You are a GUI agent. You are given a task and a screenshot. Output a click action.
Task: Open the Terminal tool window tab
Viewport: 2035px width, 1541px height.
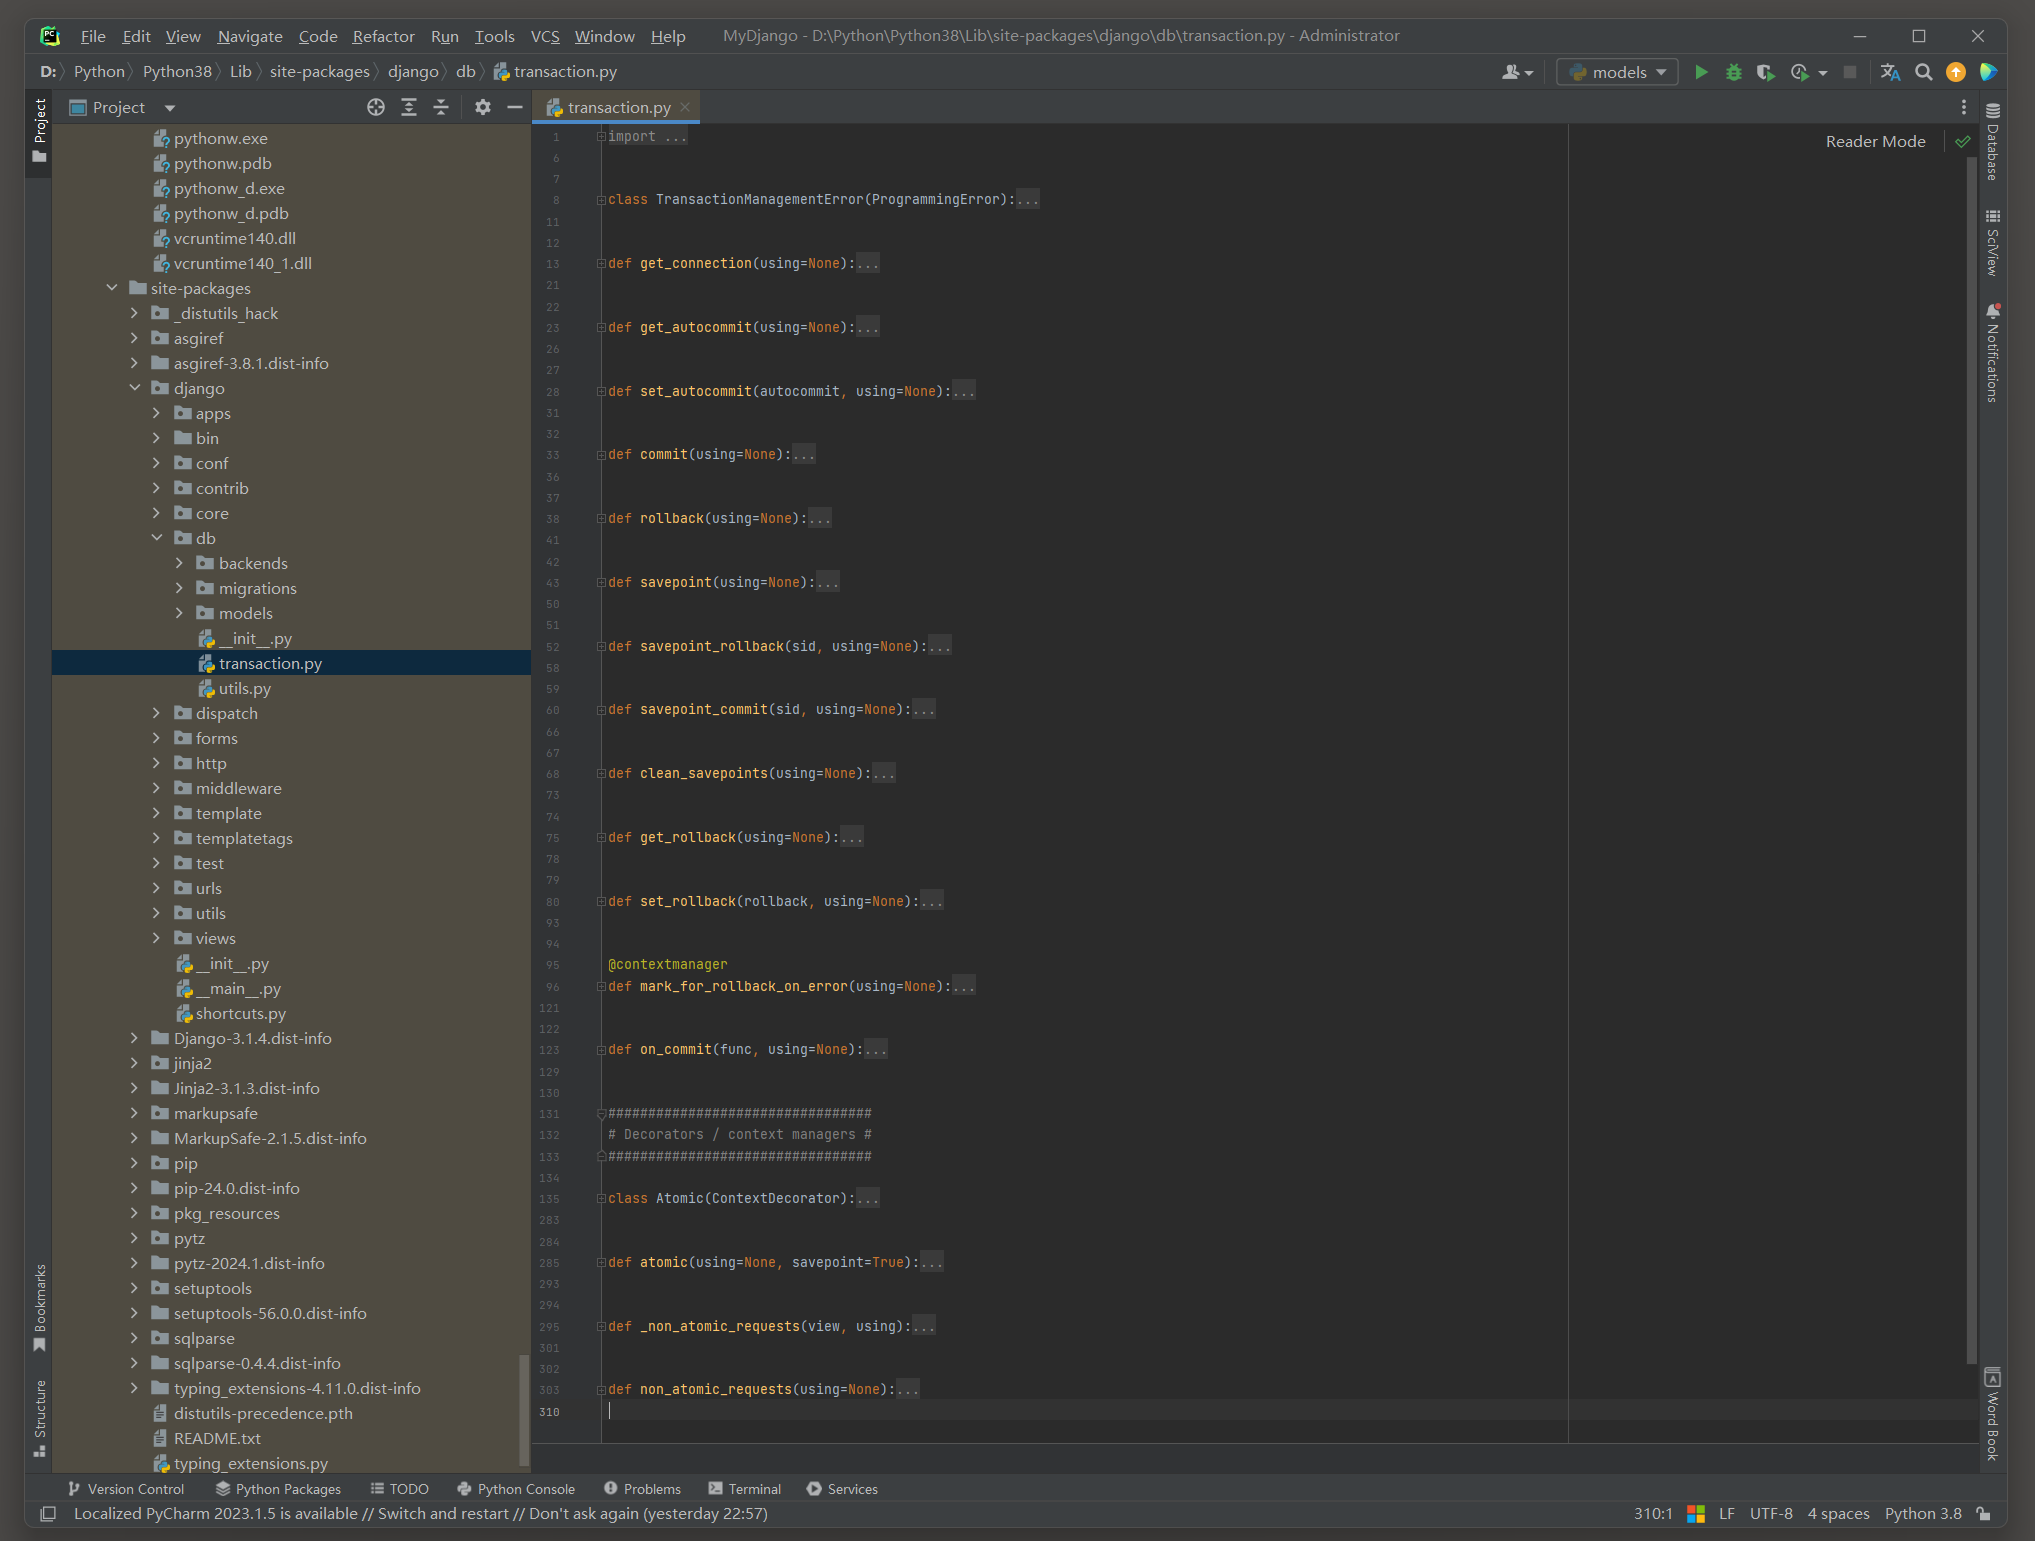click(x=744, y=1489)
